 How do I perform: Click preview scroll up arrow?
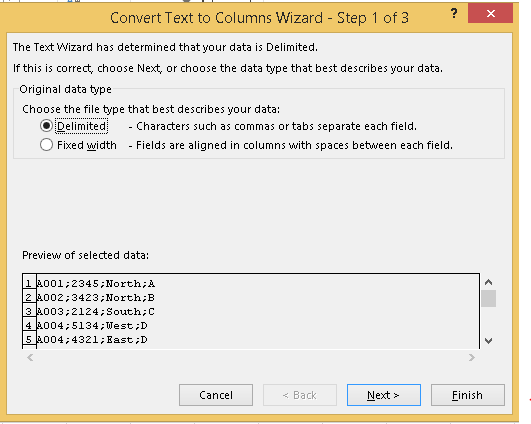click(488, 282)
